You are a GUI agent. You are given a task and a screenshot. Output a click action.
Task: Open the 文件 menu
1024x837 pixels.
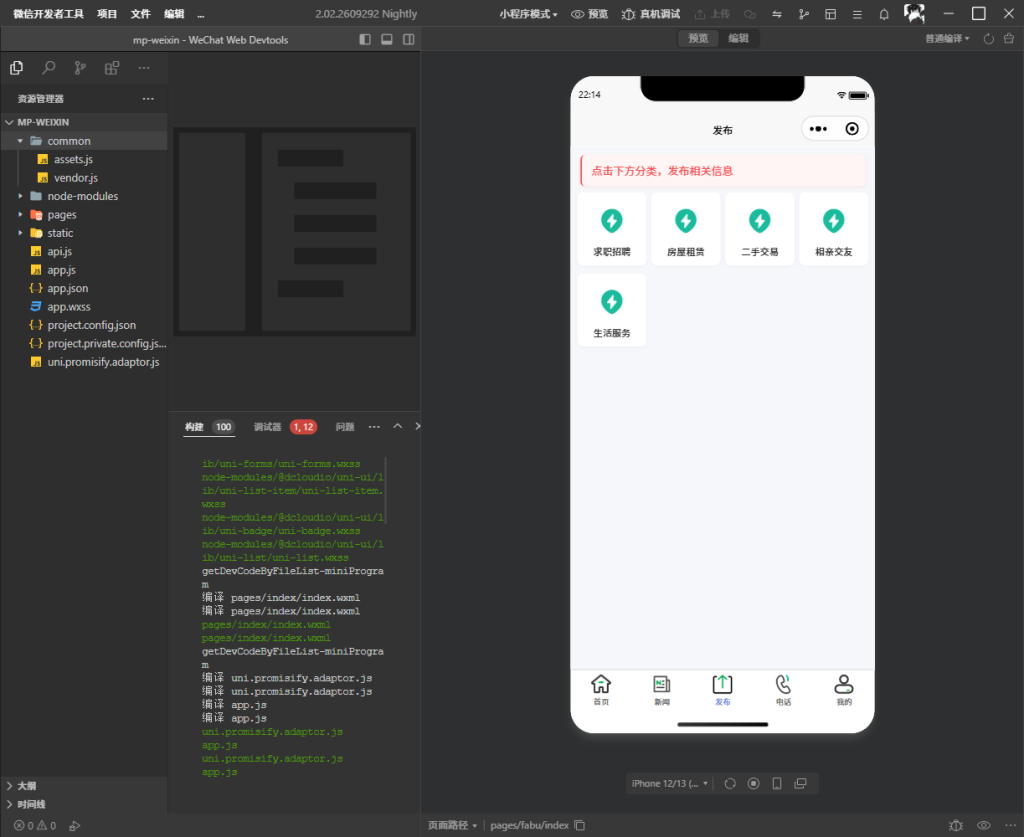[140, 14]
